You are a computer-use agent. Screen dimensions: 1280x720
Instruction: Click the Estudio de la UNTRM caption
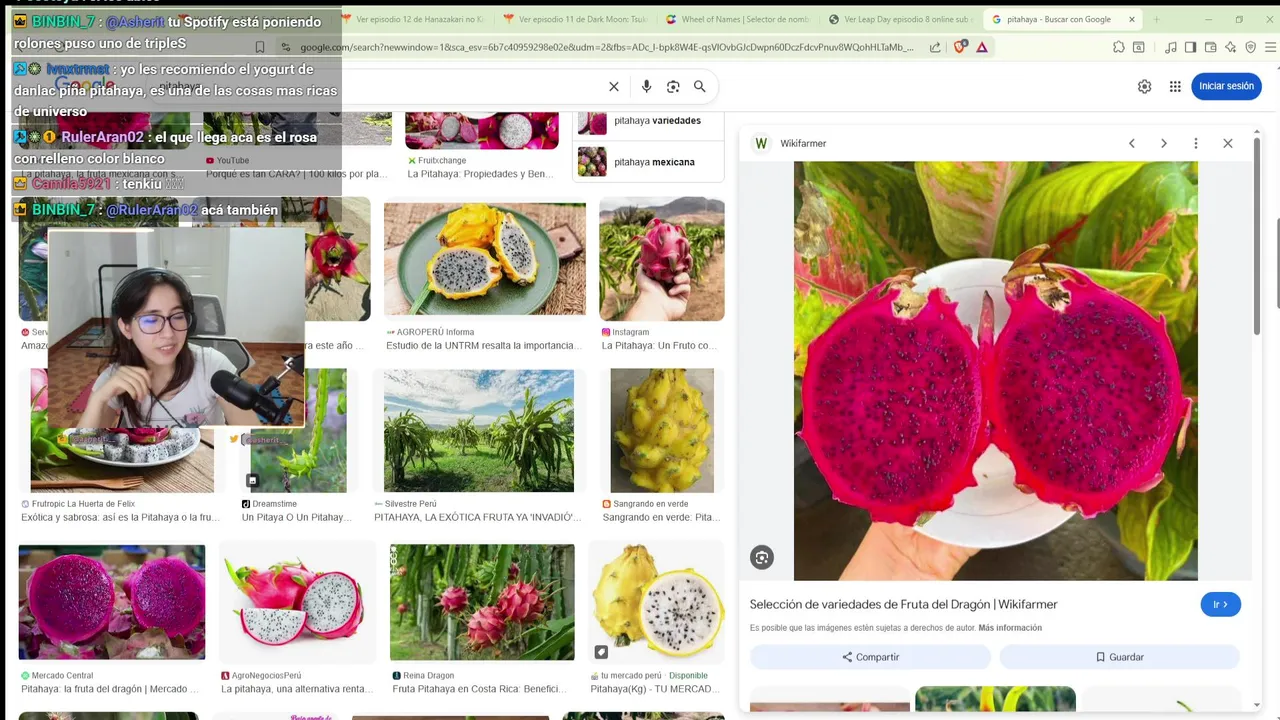pyautogui.click(x=484, y=346)
